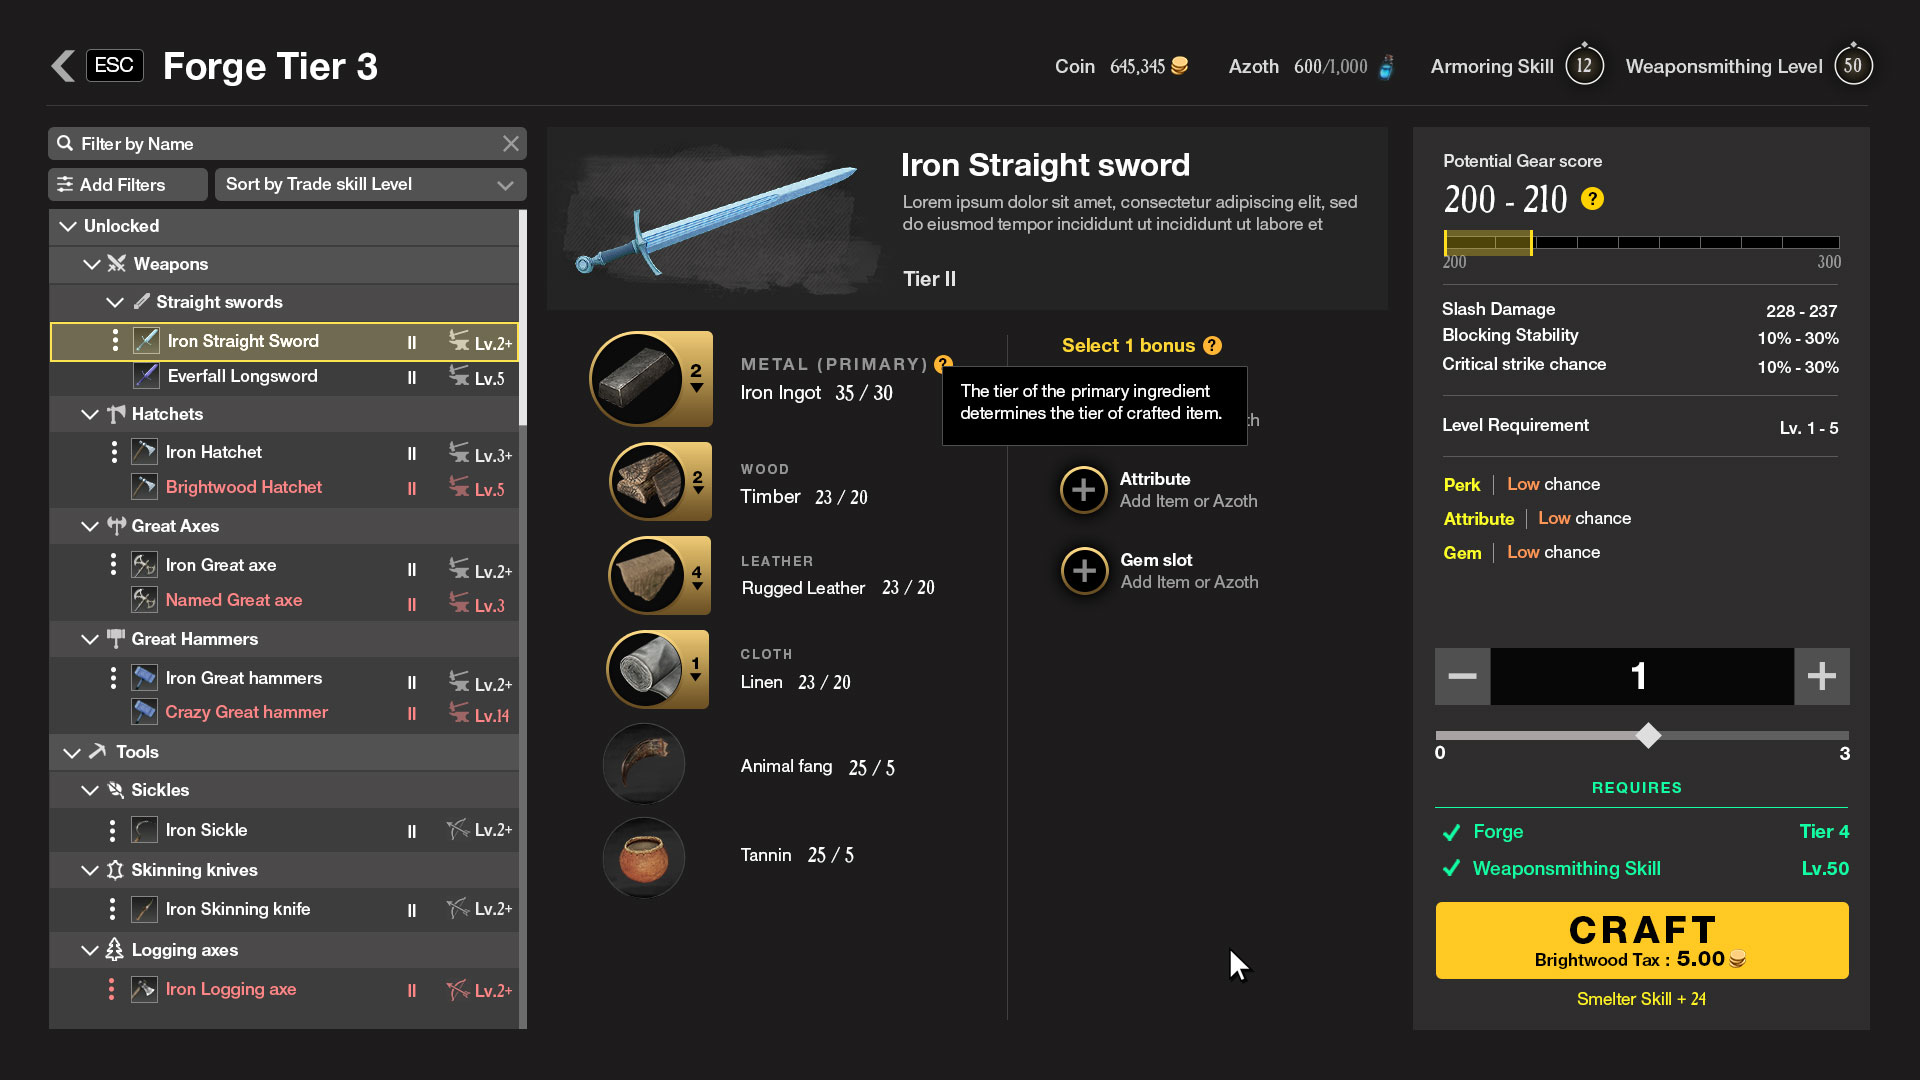Select Iron Sickle from the recipe list
Image resolution: width=1920 pixels, height=1080 pixels.
(206, 830)
